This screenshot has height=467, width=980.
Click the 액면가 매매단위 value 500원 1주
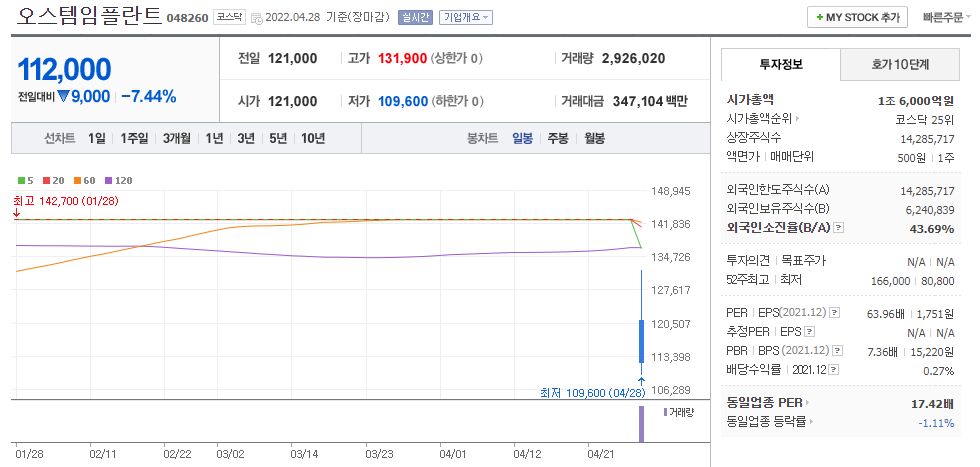click(926, 158)
